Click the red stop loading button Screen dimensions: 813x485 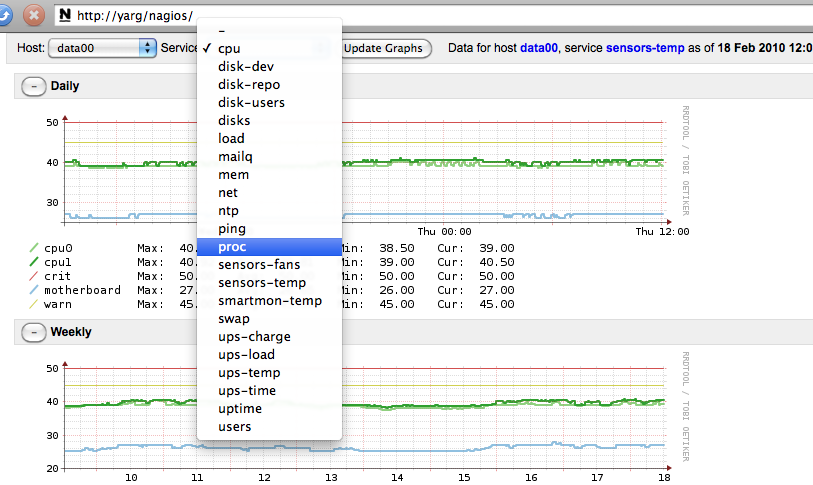34,15
